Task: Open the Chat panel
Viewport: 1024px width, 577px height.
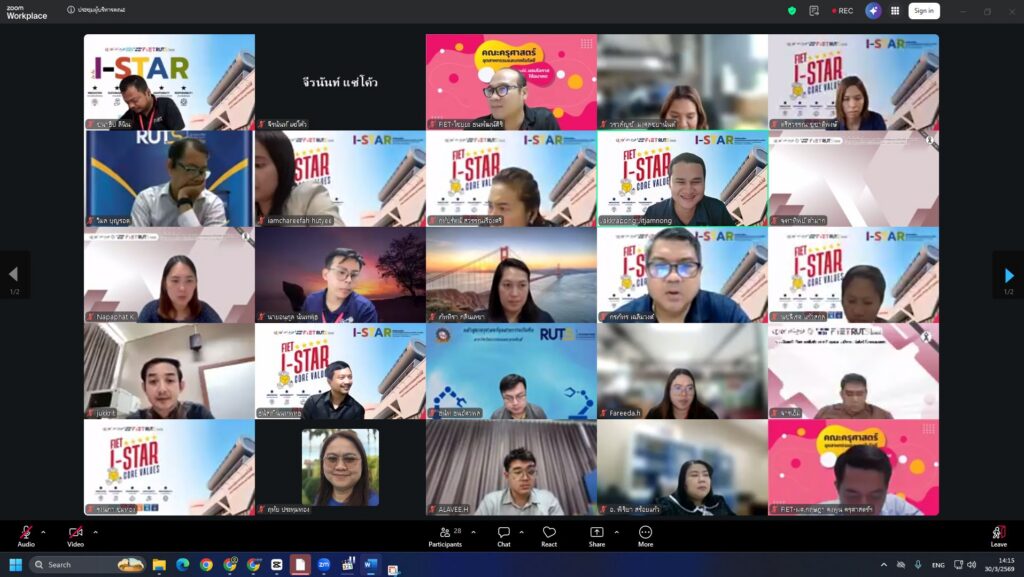Action: click(x=503, y=536)
